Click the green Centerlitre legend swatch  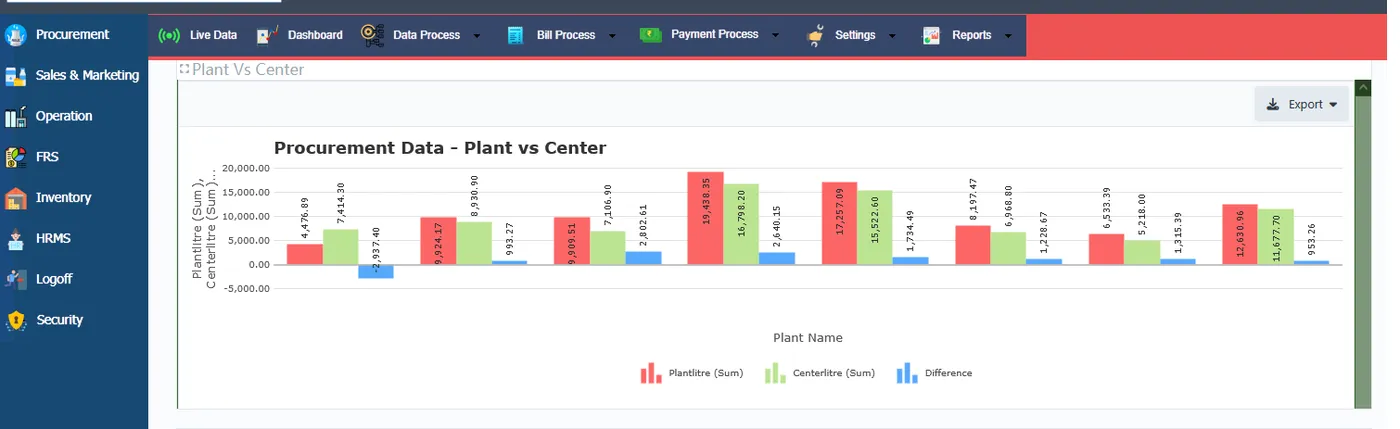click(776, 373)
